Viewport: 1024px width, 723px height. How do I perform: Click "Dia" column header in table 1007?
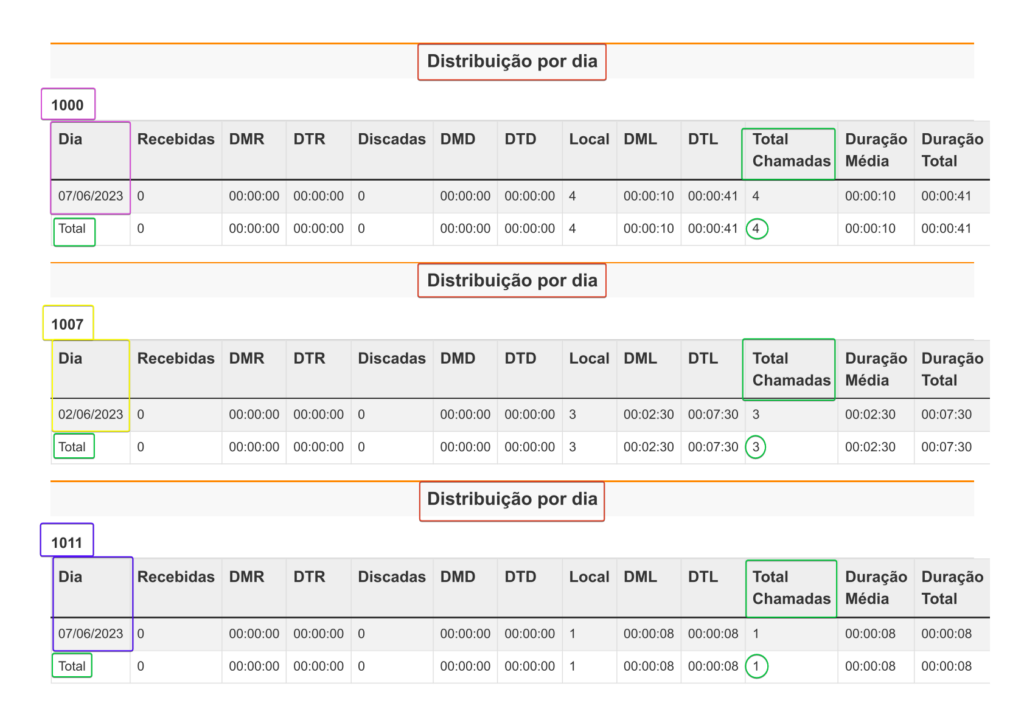[x=71, y=359]
